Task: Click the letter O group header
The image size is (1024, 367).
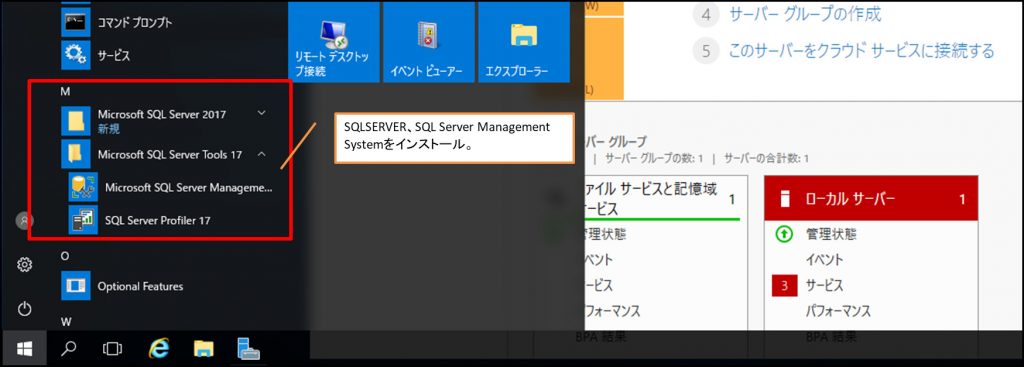Action: click(65, 256)
